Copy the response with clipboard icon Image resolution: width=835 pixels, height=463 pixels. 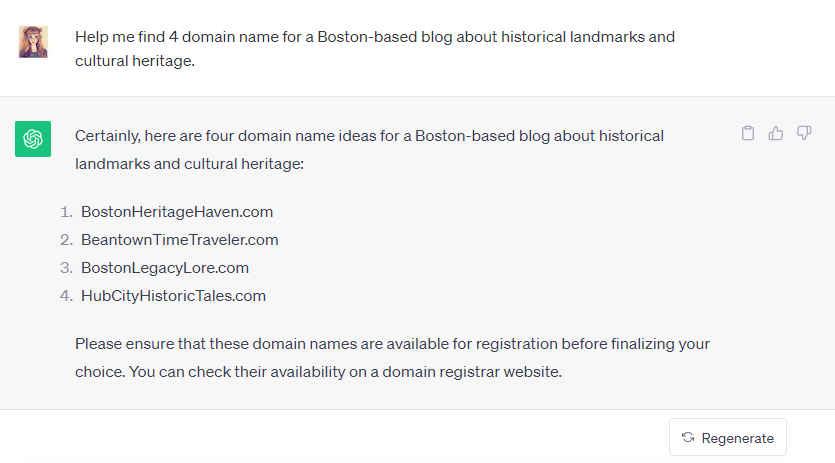748,133
